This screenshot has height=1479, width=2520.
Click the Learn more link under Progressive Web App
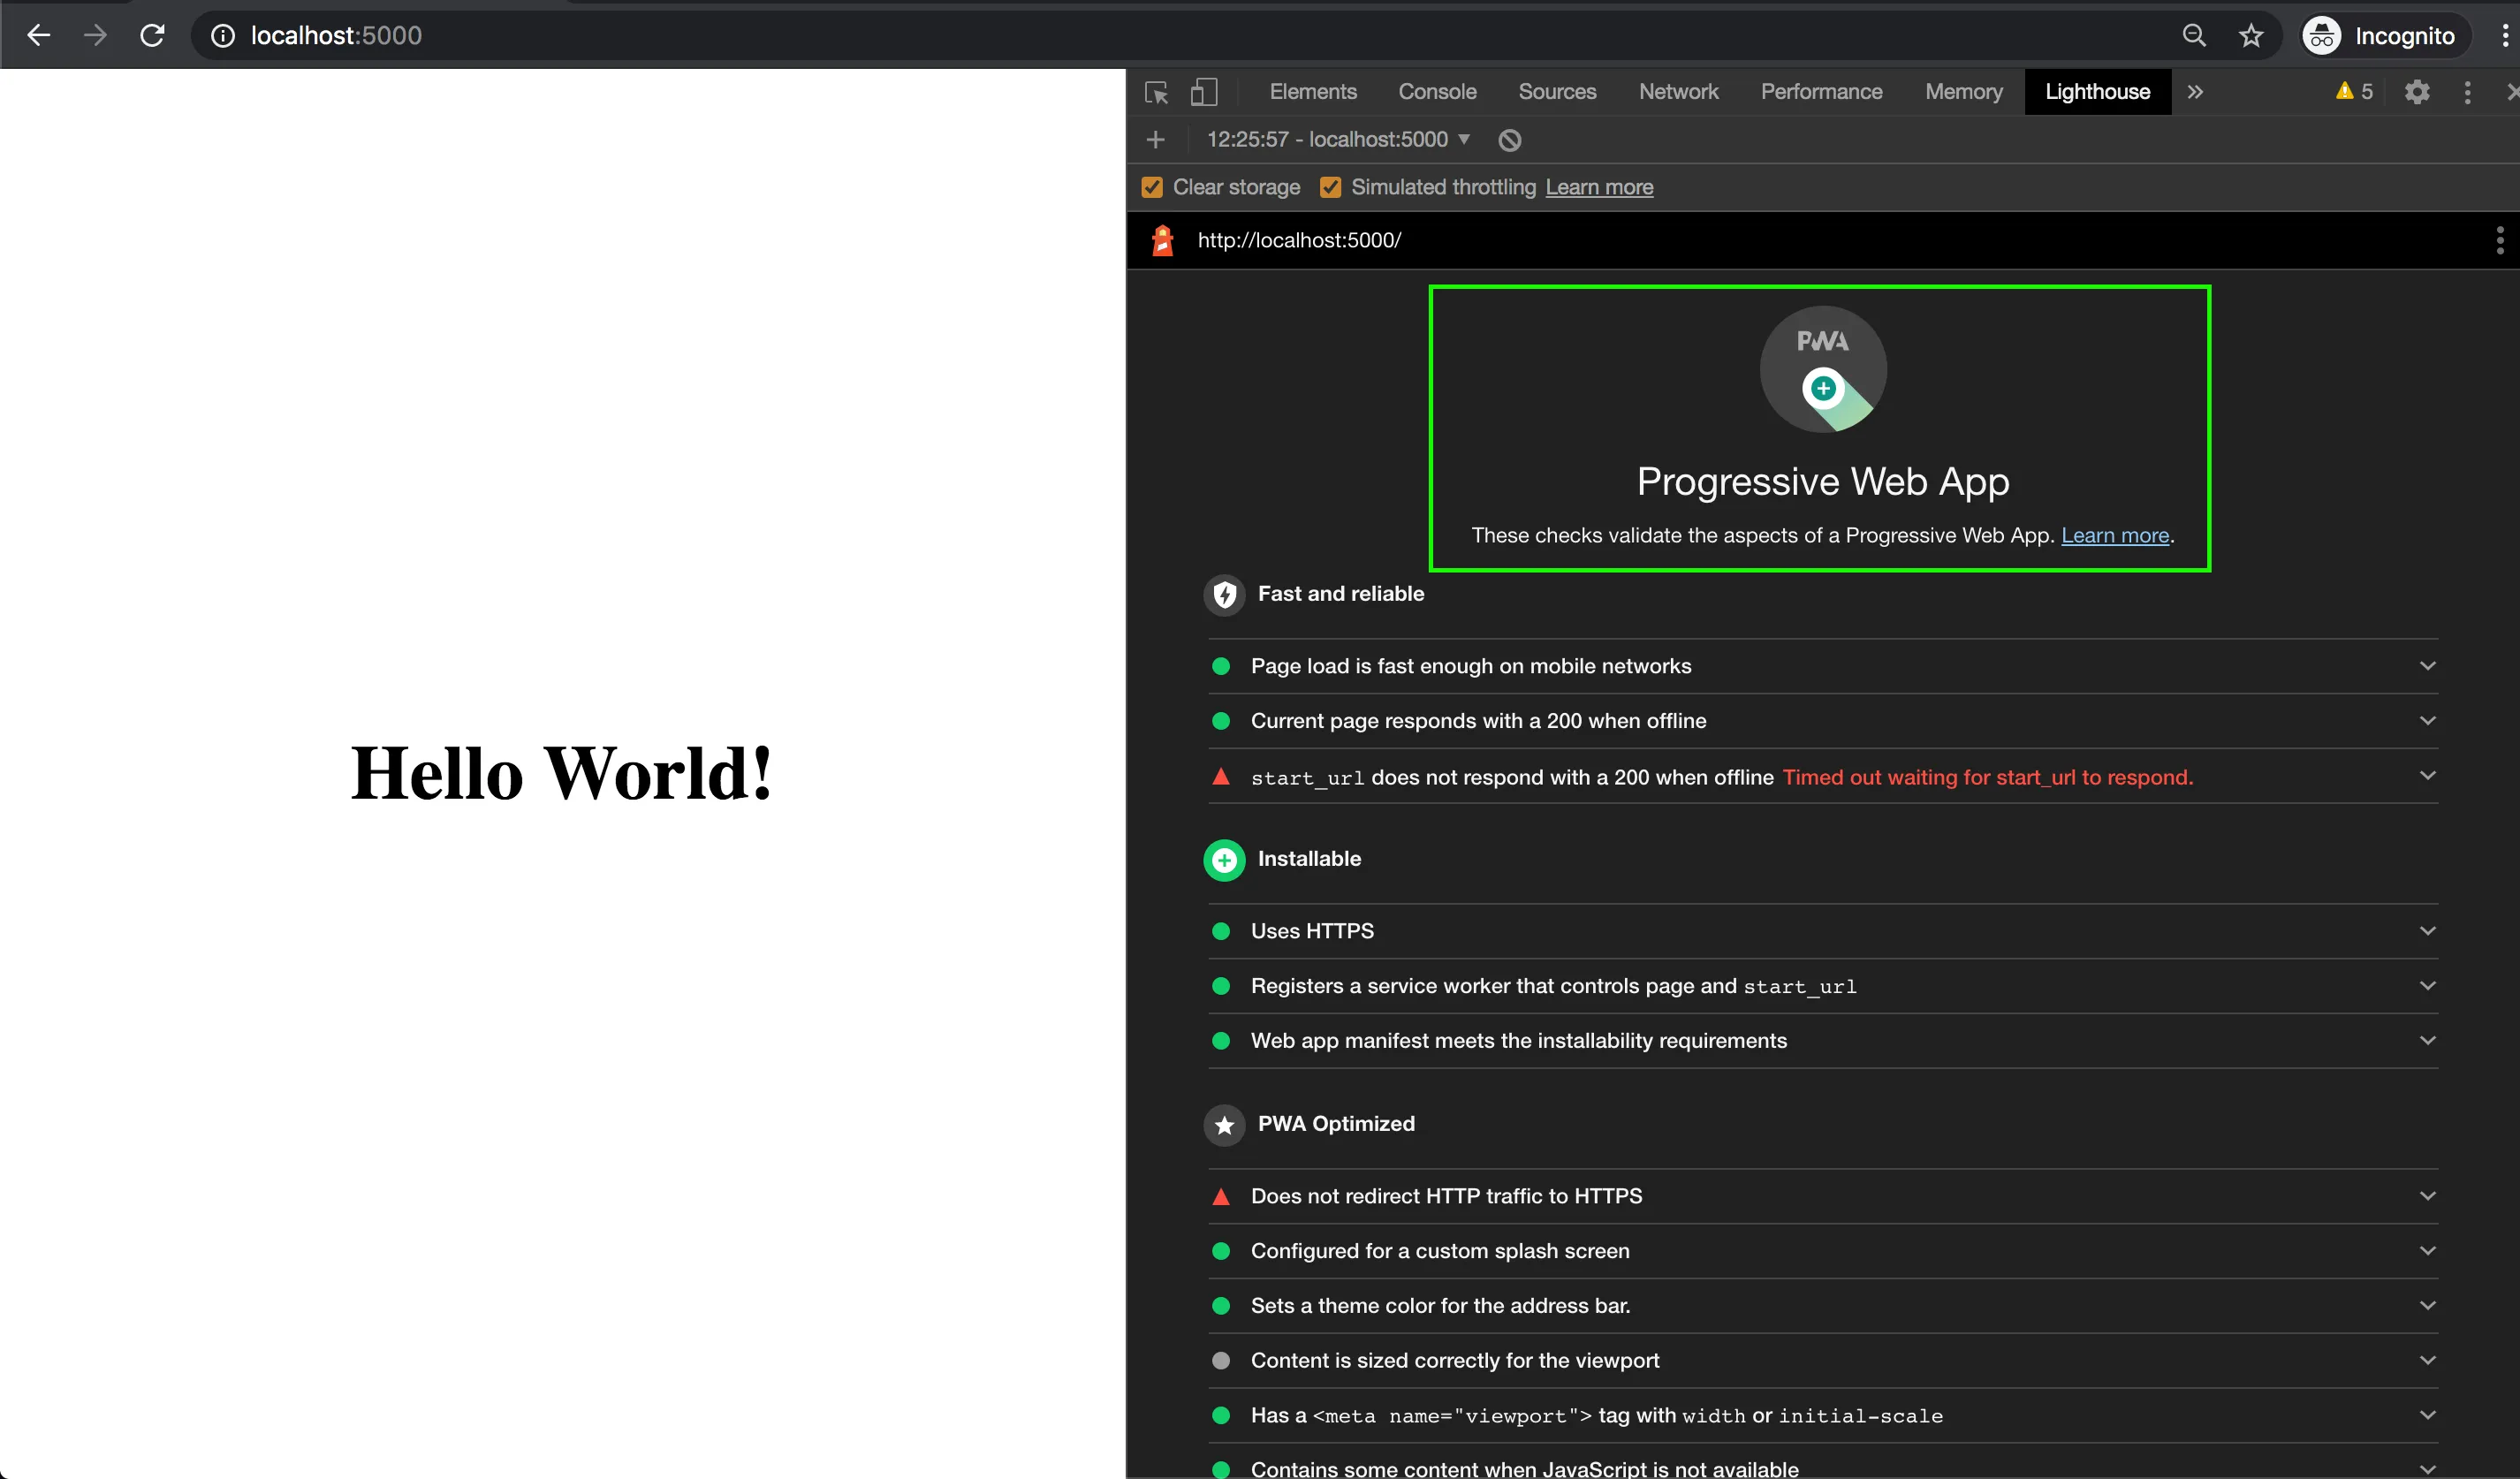pyautogui.click(x=2114, y=535)
